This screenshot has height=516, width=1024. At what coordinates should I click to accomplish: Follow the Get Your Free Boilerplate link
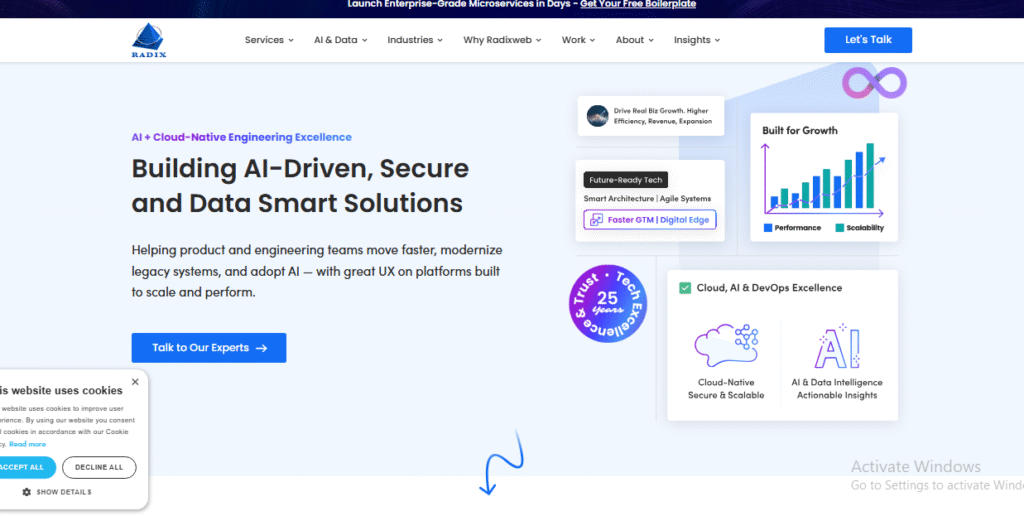638,4
